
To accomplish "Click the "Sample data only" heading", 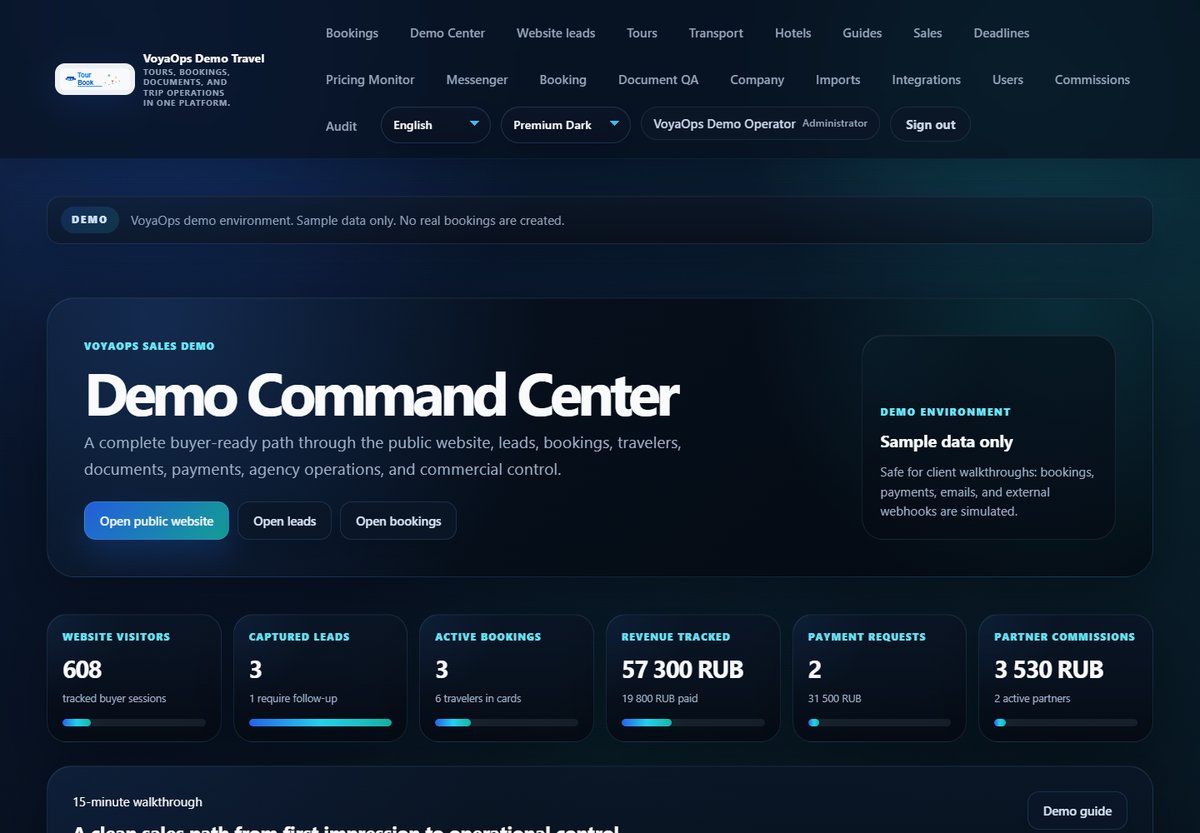I will [x=946, y=442].
